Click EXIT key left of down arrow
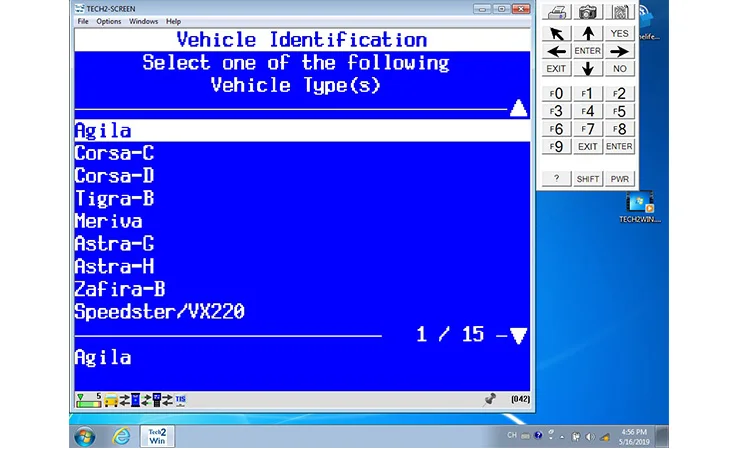The image size is (750, 449). [556, 69]
